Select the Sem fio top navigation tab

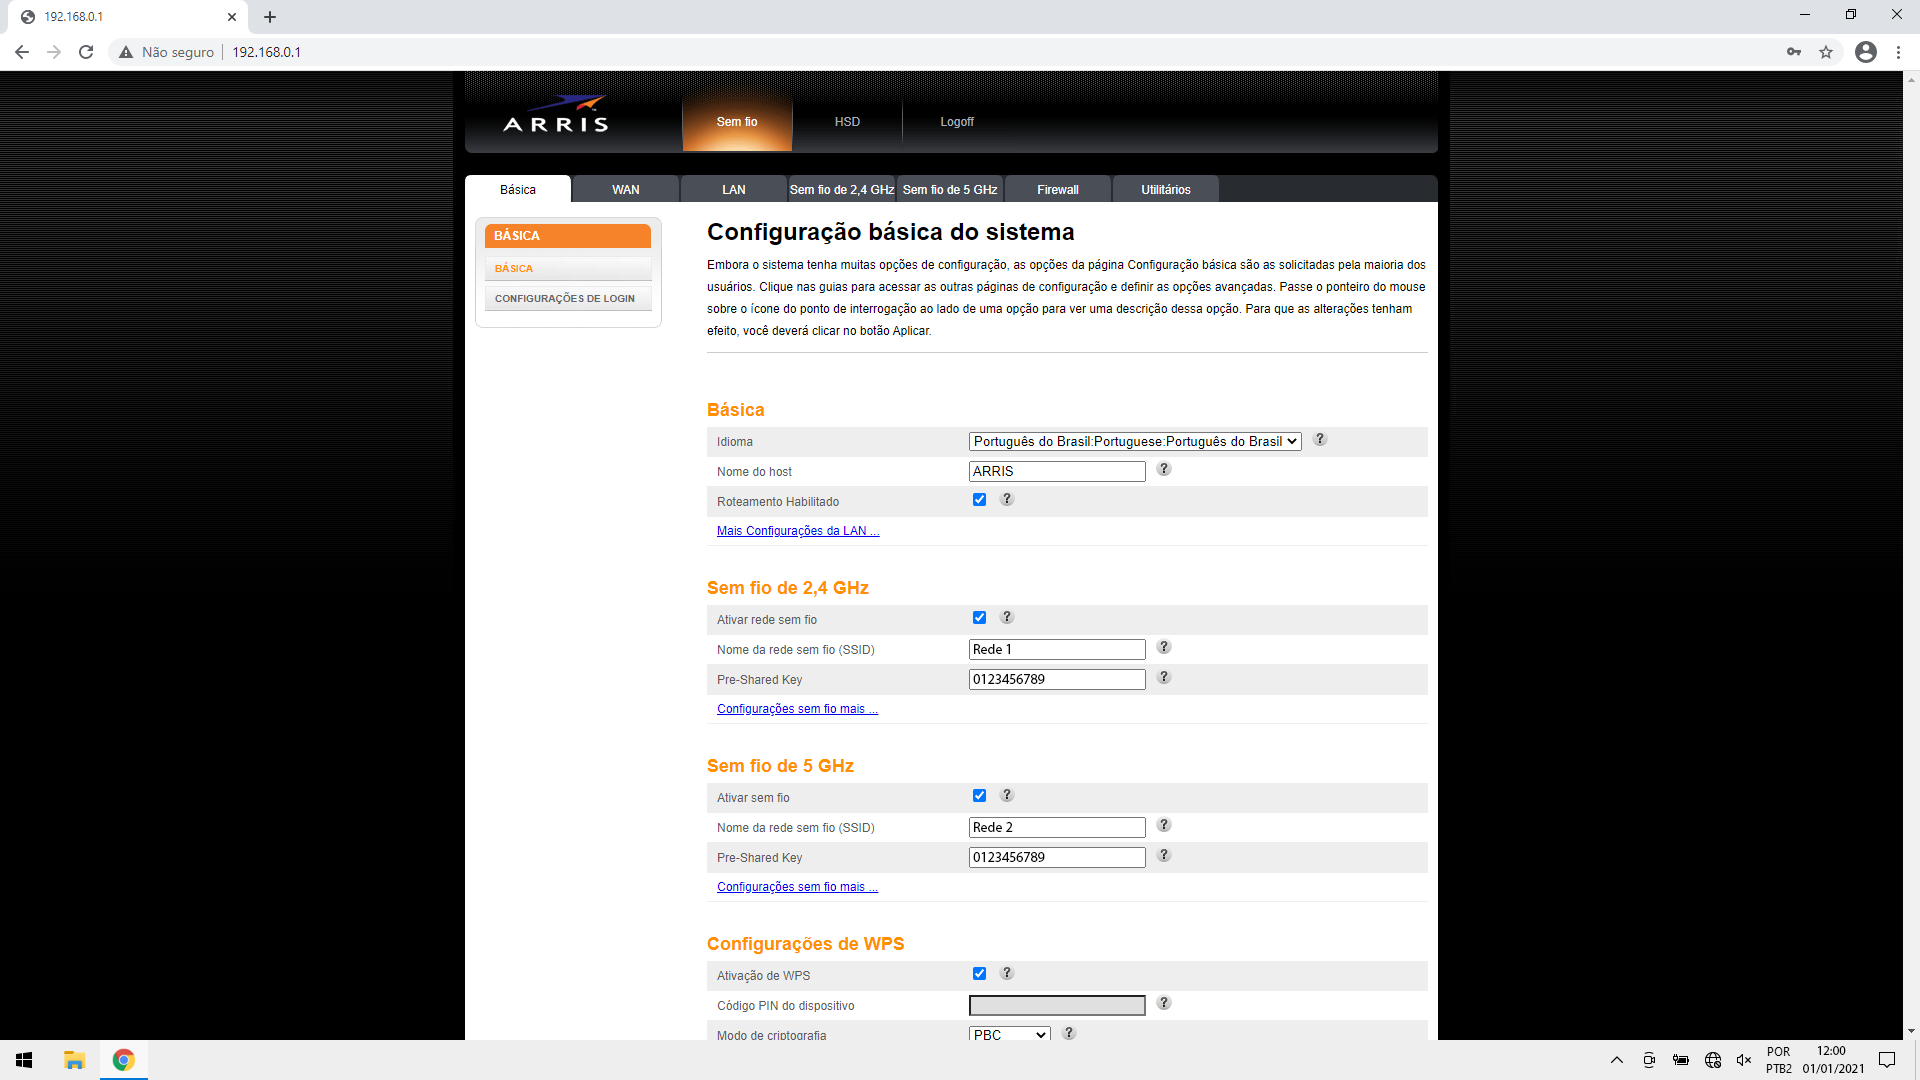(737, 122)
